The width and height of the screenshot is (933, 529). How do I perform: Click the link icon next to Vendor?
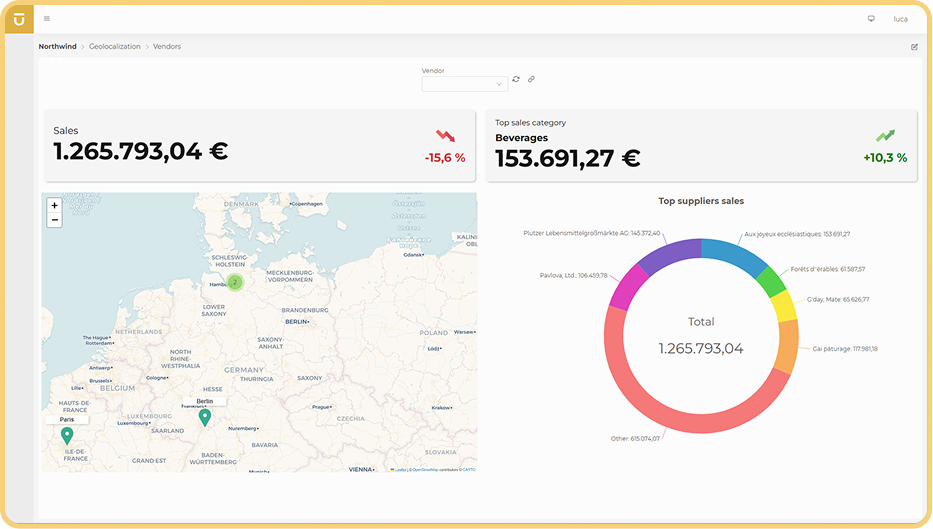tap(532, 79)
